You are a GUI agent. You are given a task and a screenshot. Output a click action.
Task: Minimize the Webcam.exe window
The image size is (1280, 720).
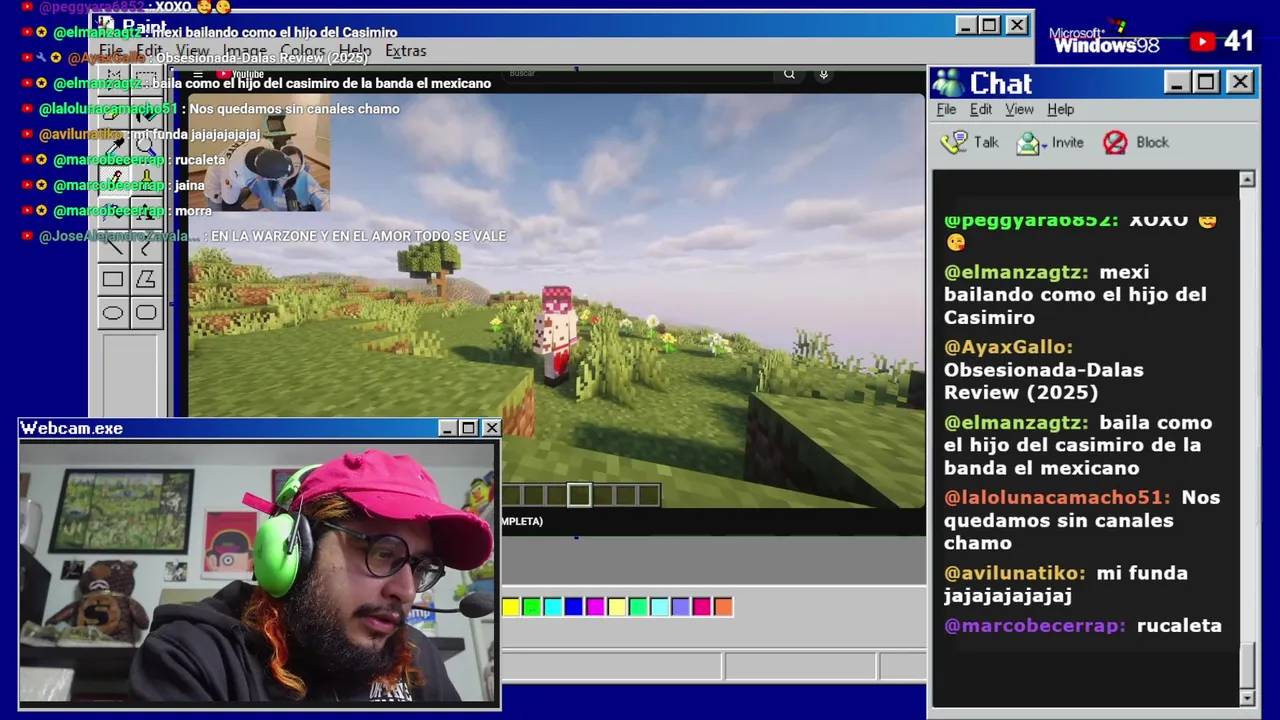(x=447, y=428)
